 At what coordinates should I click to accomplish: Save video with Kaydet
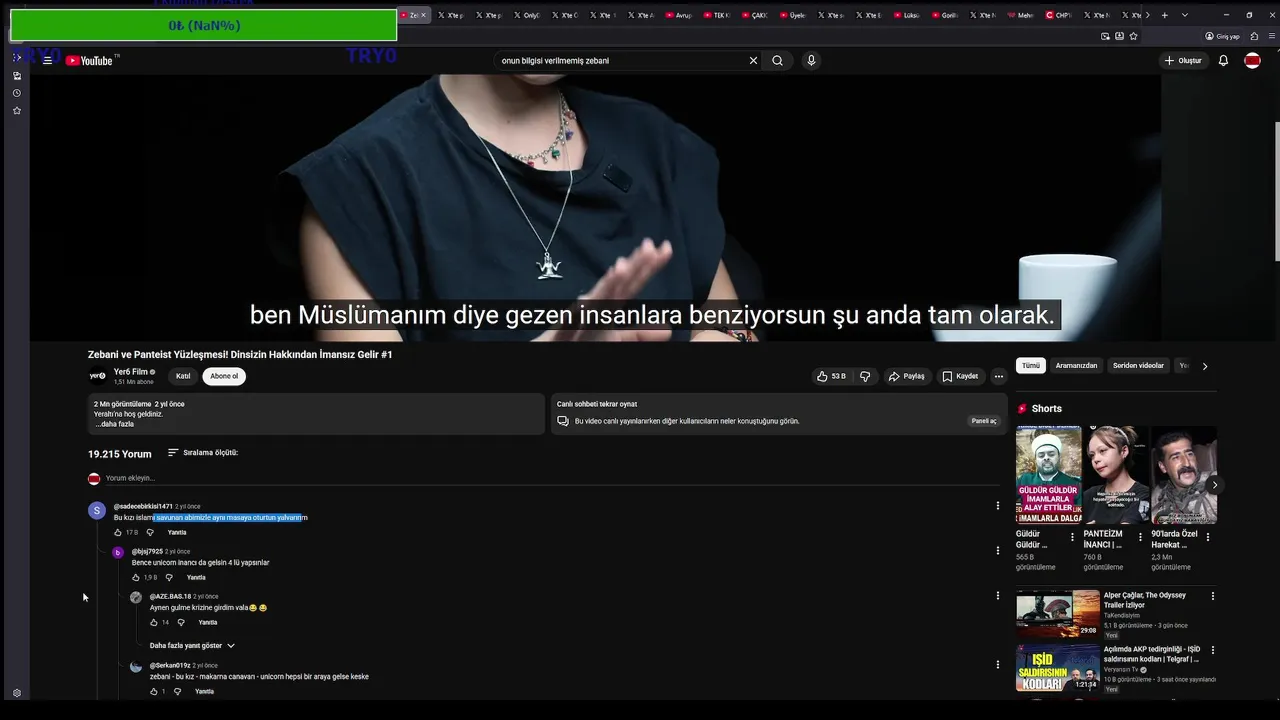click(x=959, y=377)
